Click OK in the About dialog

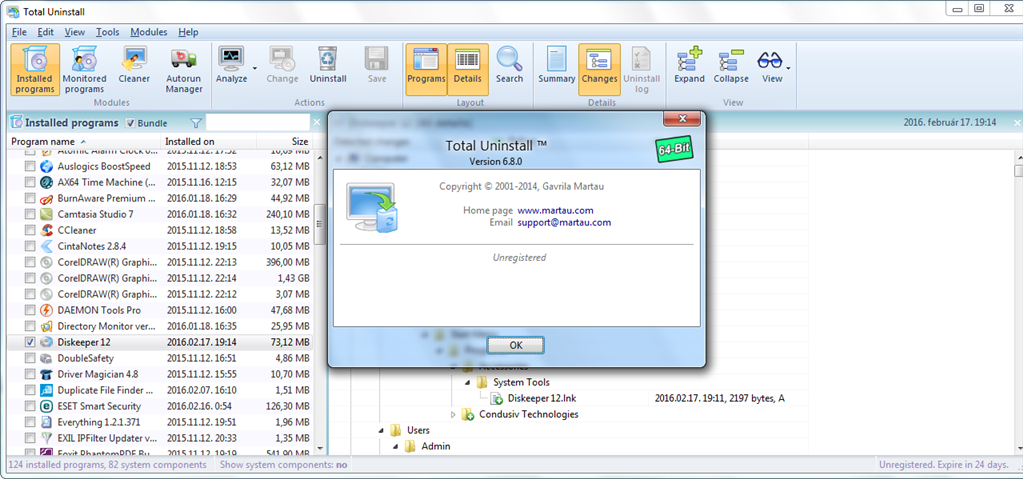tap(515, 345)
